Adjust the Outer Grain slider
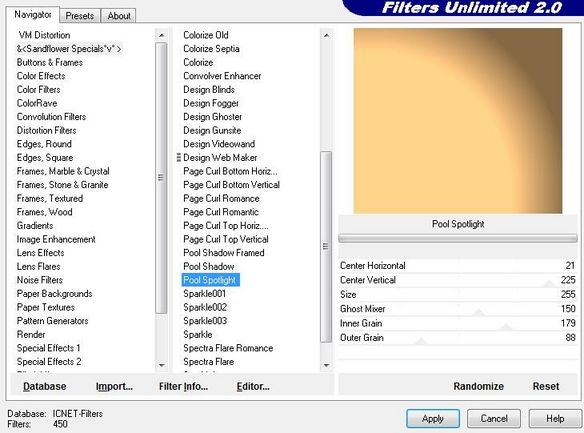 458,338
